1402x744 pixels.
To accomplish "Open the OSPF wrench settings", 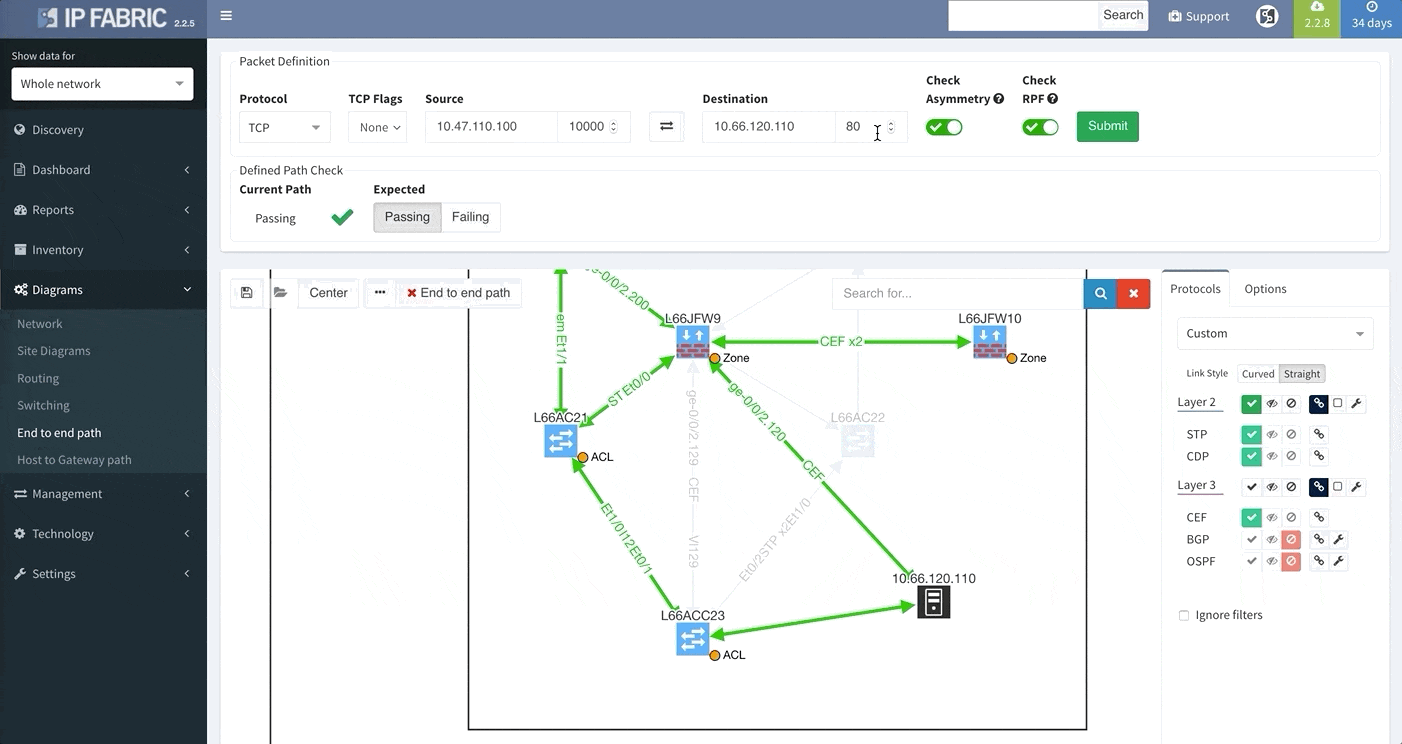I will point(1339,561).
